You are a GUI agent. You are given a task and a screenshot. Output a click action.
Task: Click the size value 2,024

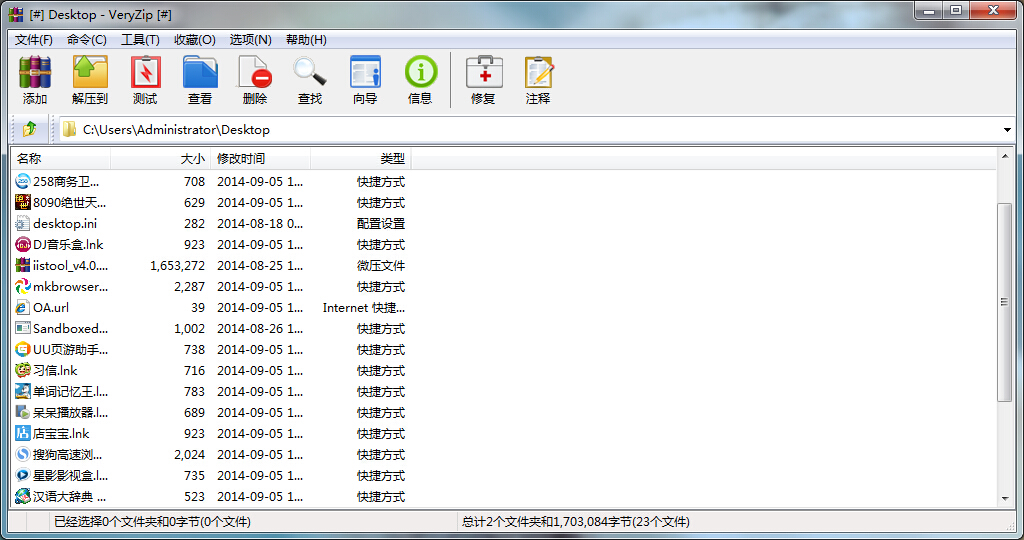click(189, 454)
